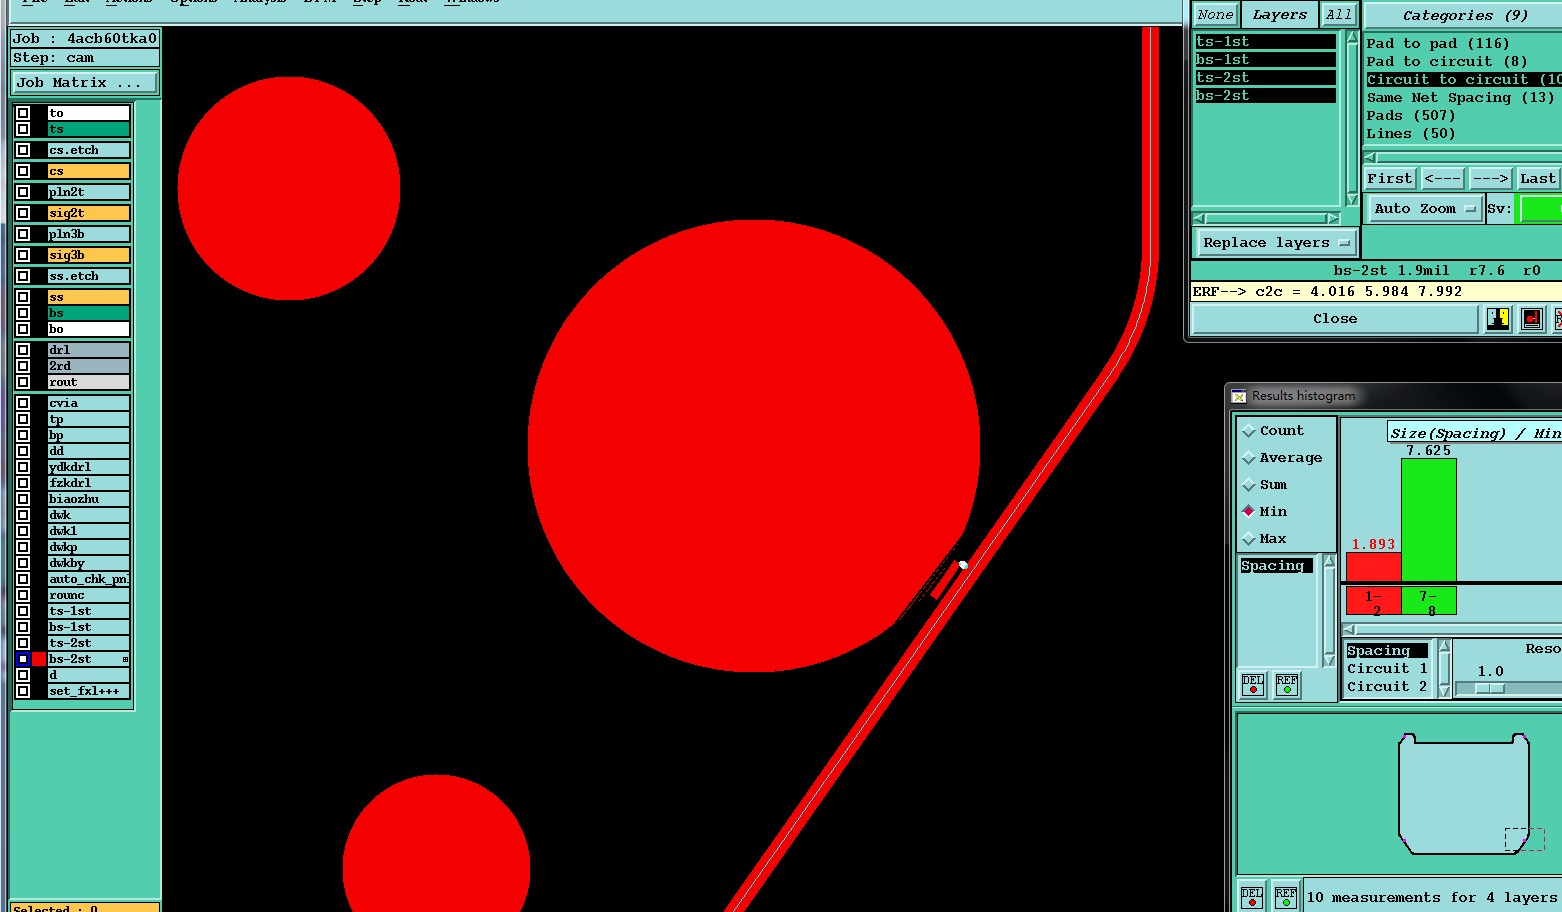This screenshot has width=1562, height=912.
Task: Toggle the 'ts' layer checkbox
Action: pyautogui.click(x=23, y=129)
